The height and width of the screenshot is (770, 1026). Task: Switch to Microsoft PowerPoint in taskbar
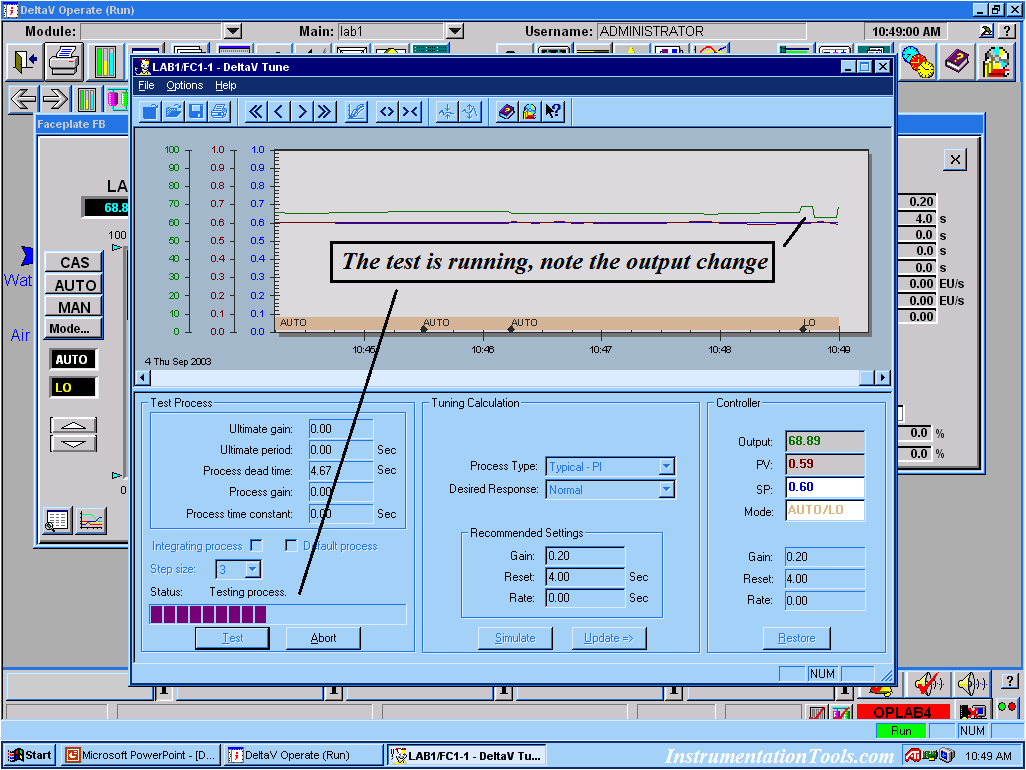[x=141, y=755]
